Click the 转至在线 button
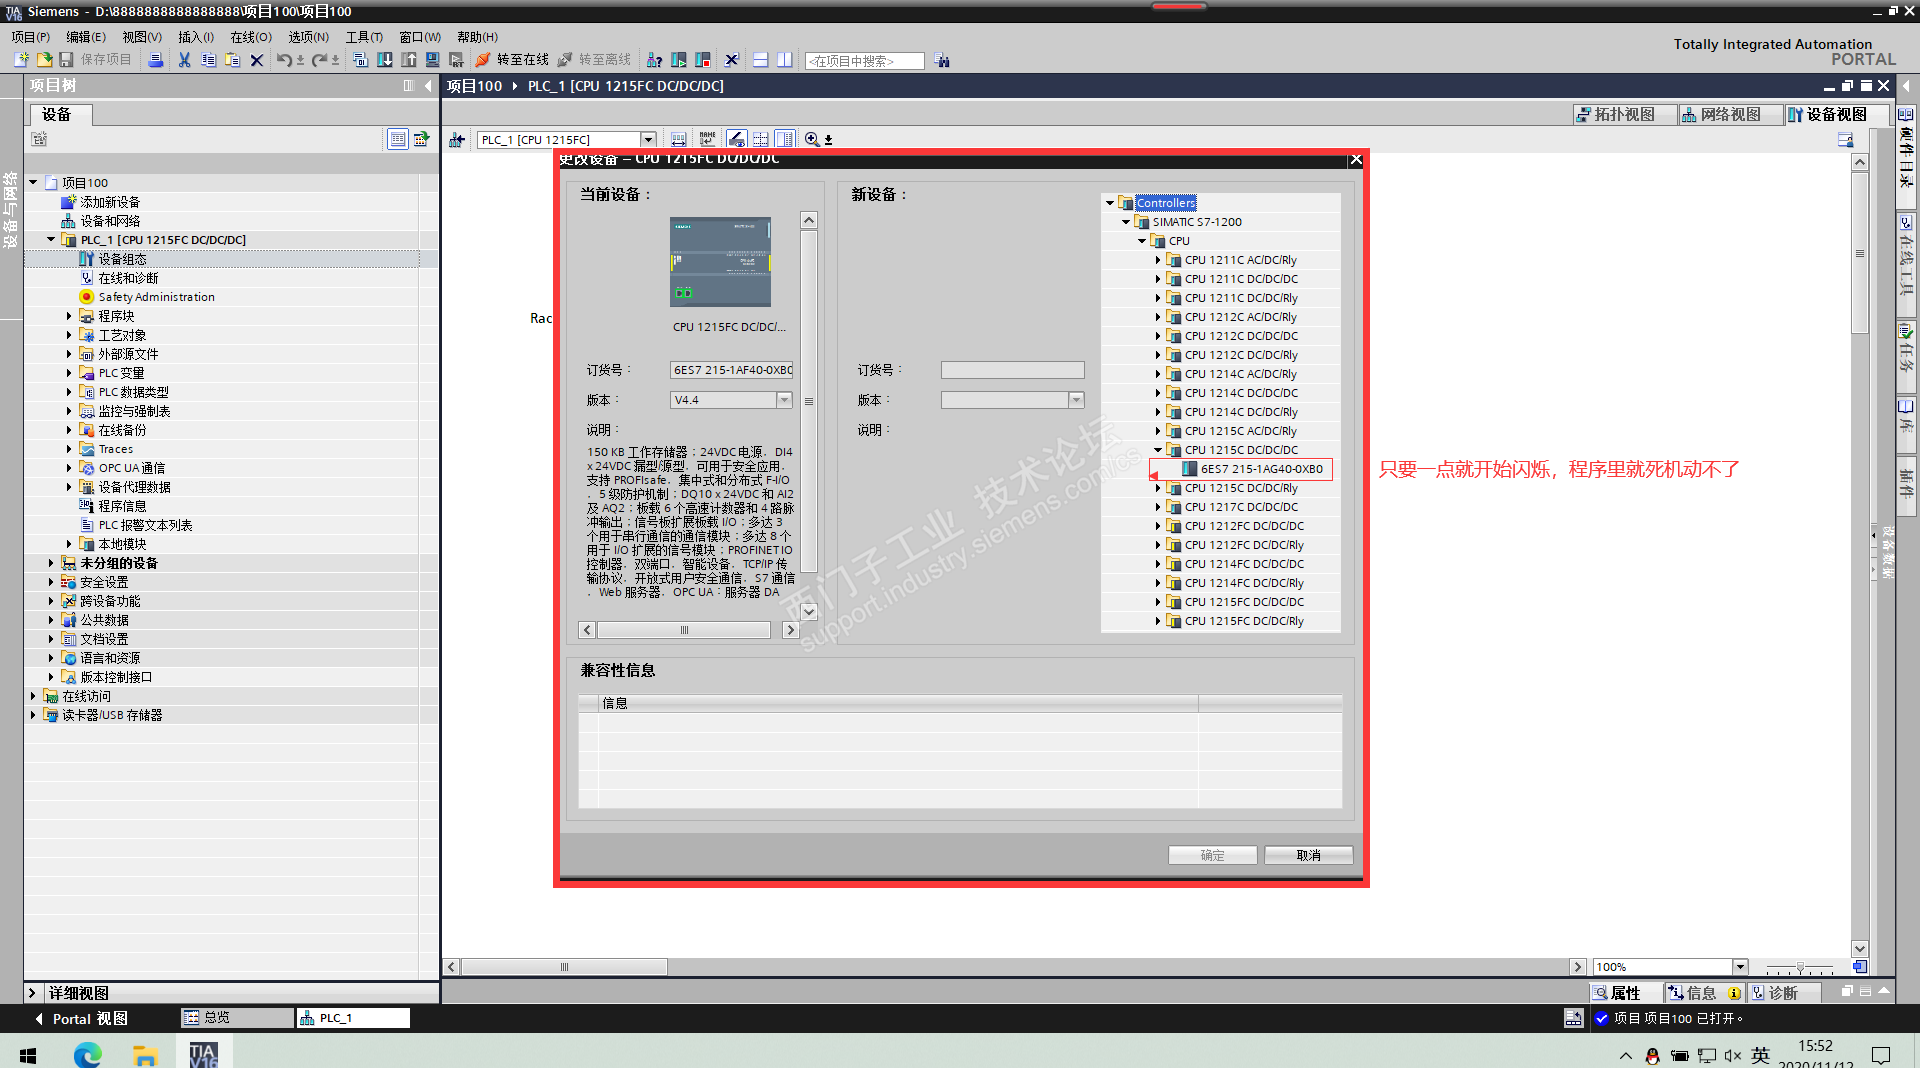 (x=512, y=60)
